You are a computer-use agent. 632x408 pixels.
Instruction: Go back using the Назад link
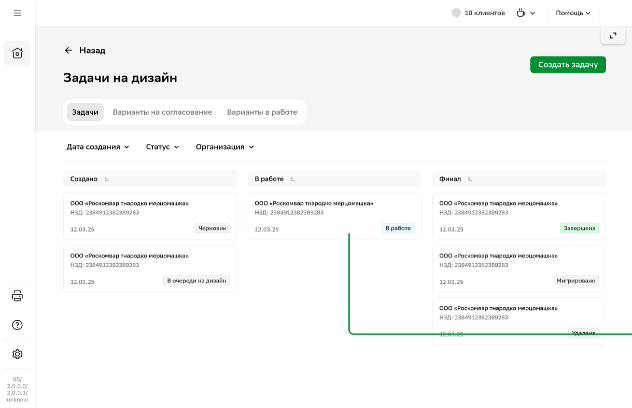click(85, 50)
